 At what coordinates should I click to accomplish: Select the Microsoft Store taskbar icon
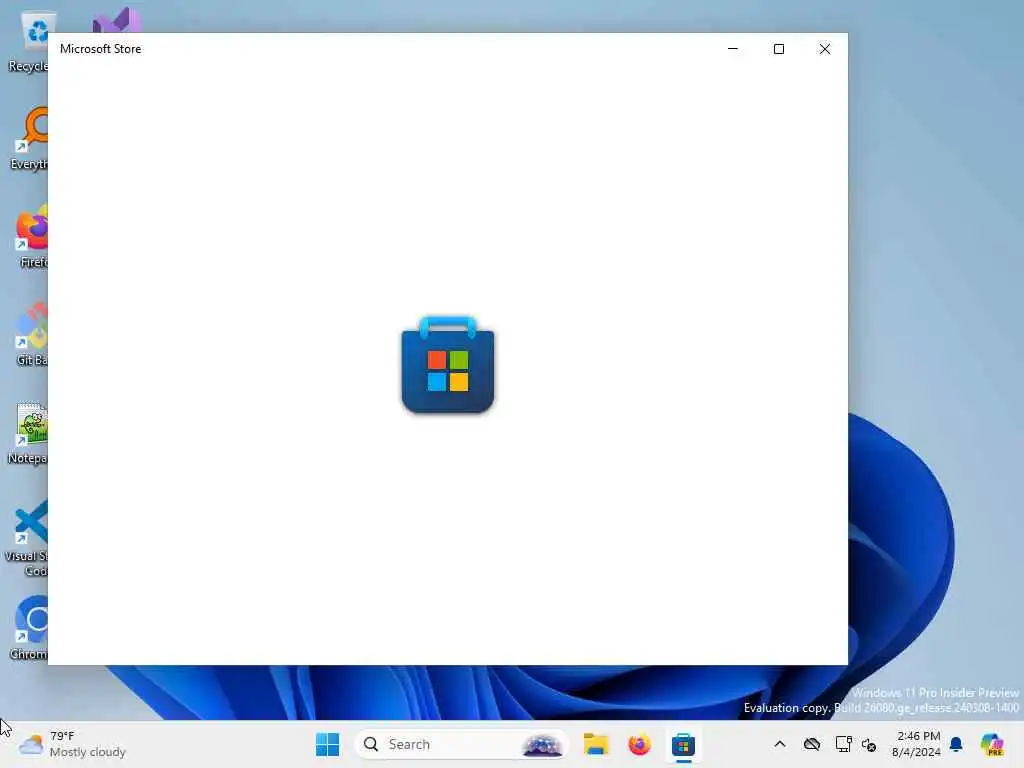click(683, 744)
